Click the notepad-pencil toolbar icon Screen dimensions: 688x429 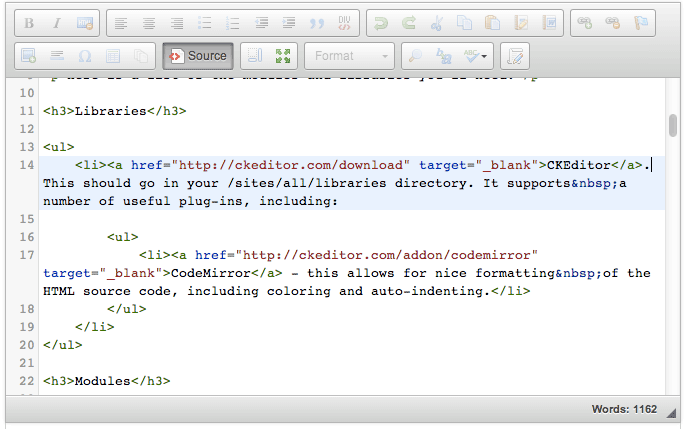point(515,56)
